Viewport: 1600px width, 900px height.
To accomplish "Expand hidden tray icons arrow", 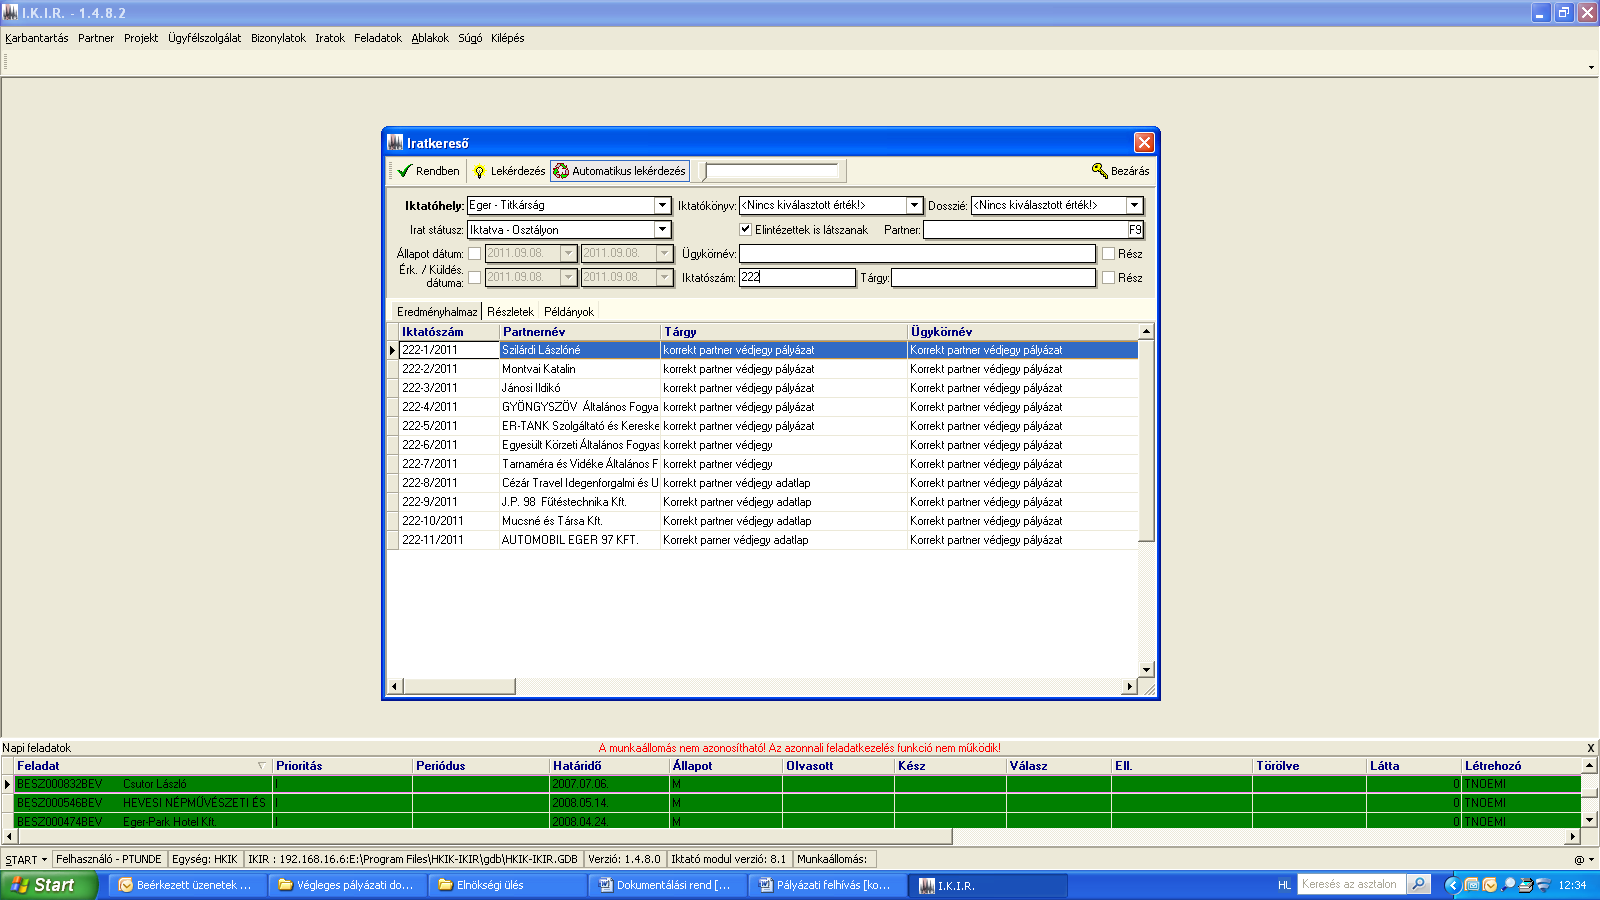I will (x=1452, y=885).
